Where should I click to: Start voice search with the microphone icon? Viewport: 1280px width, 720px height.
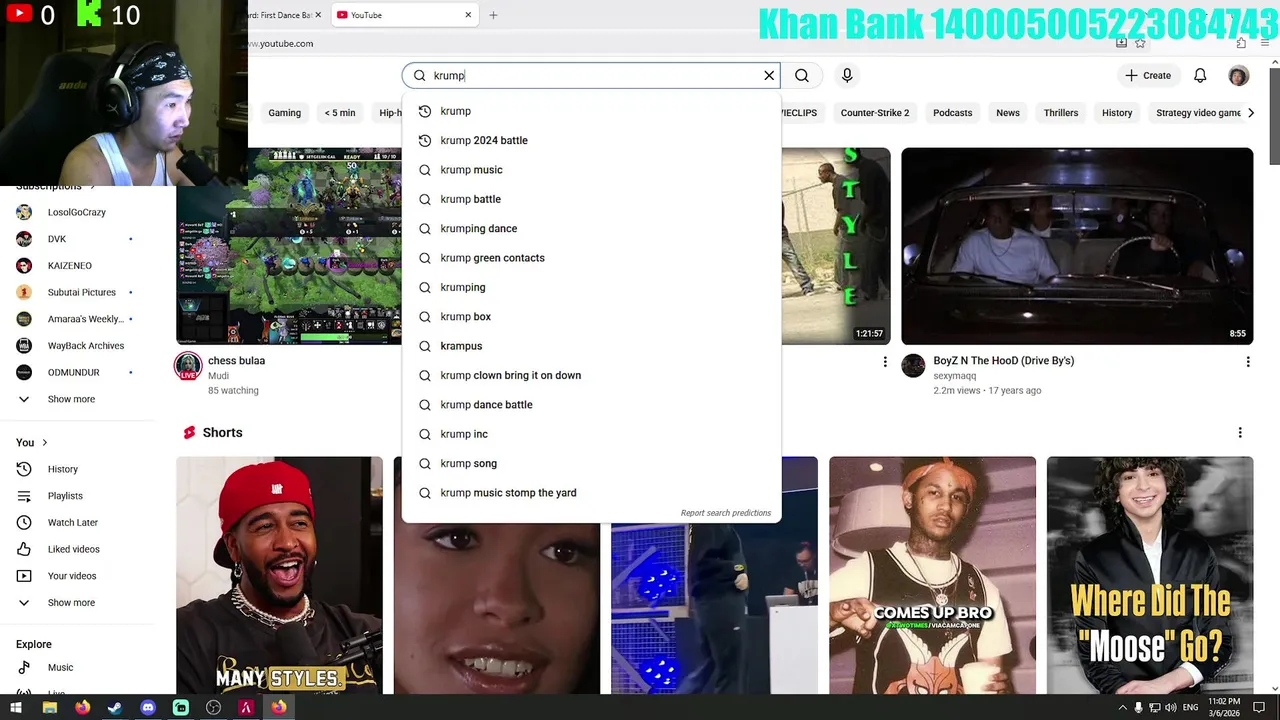tap(847, 75)
